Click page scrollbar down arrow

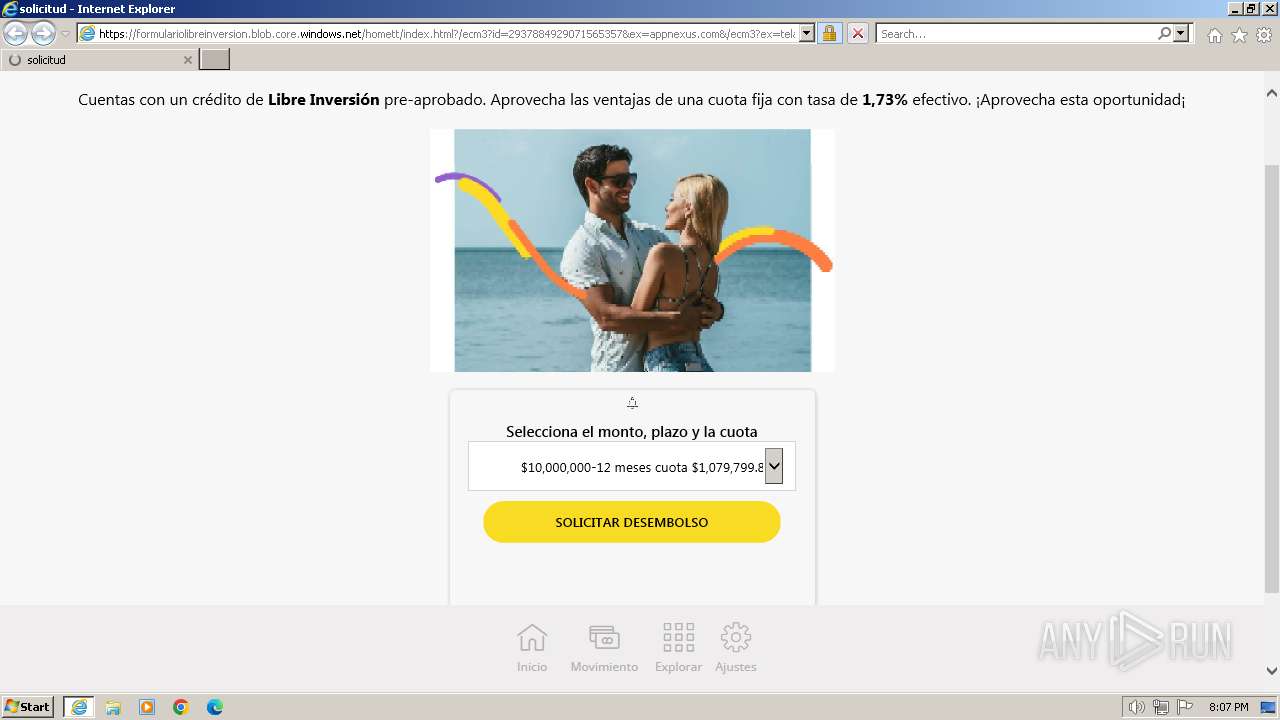[1272, 671]
